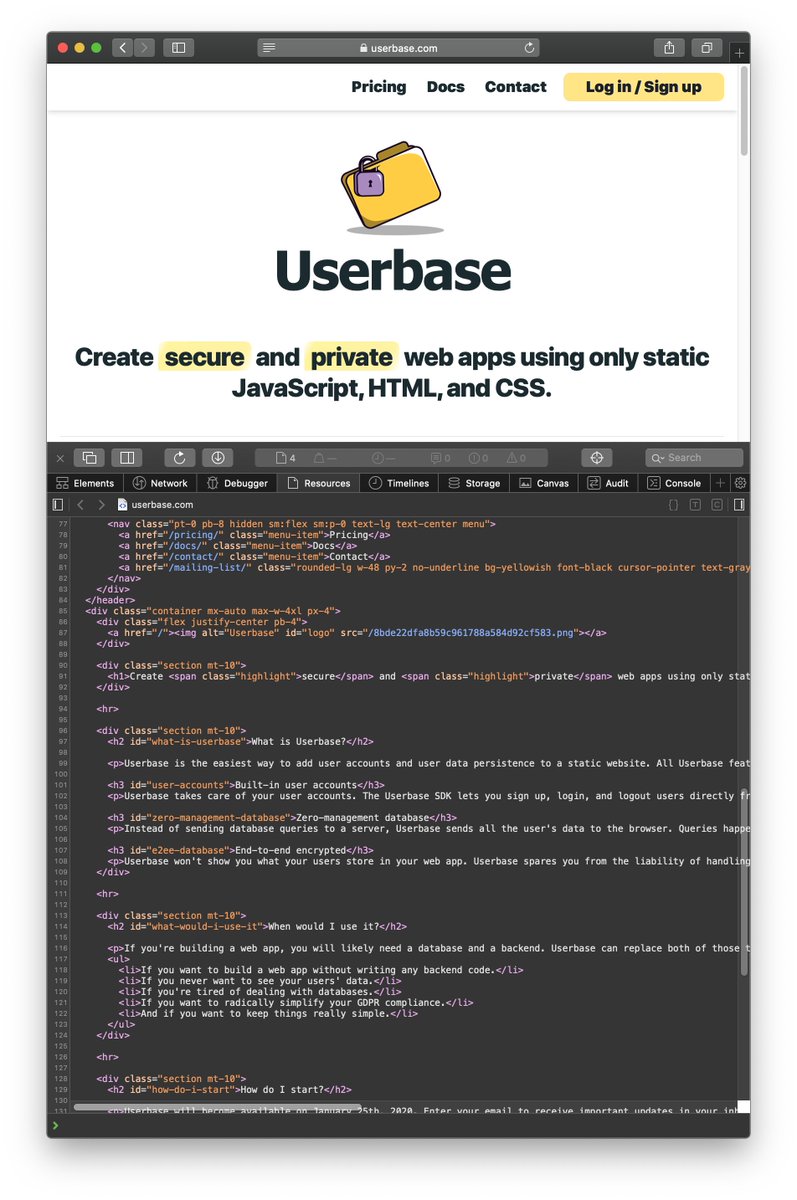Screen dimensions: 797x1200
Task: Open the Timelines tab
Action: click(399, 483)
